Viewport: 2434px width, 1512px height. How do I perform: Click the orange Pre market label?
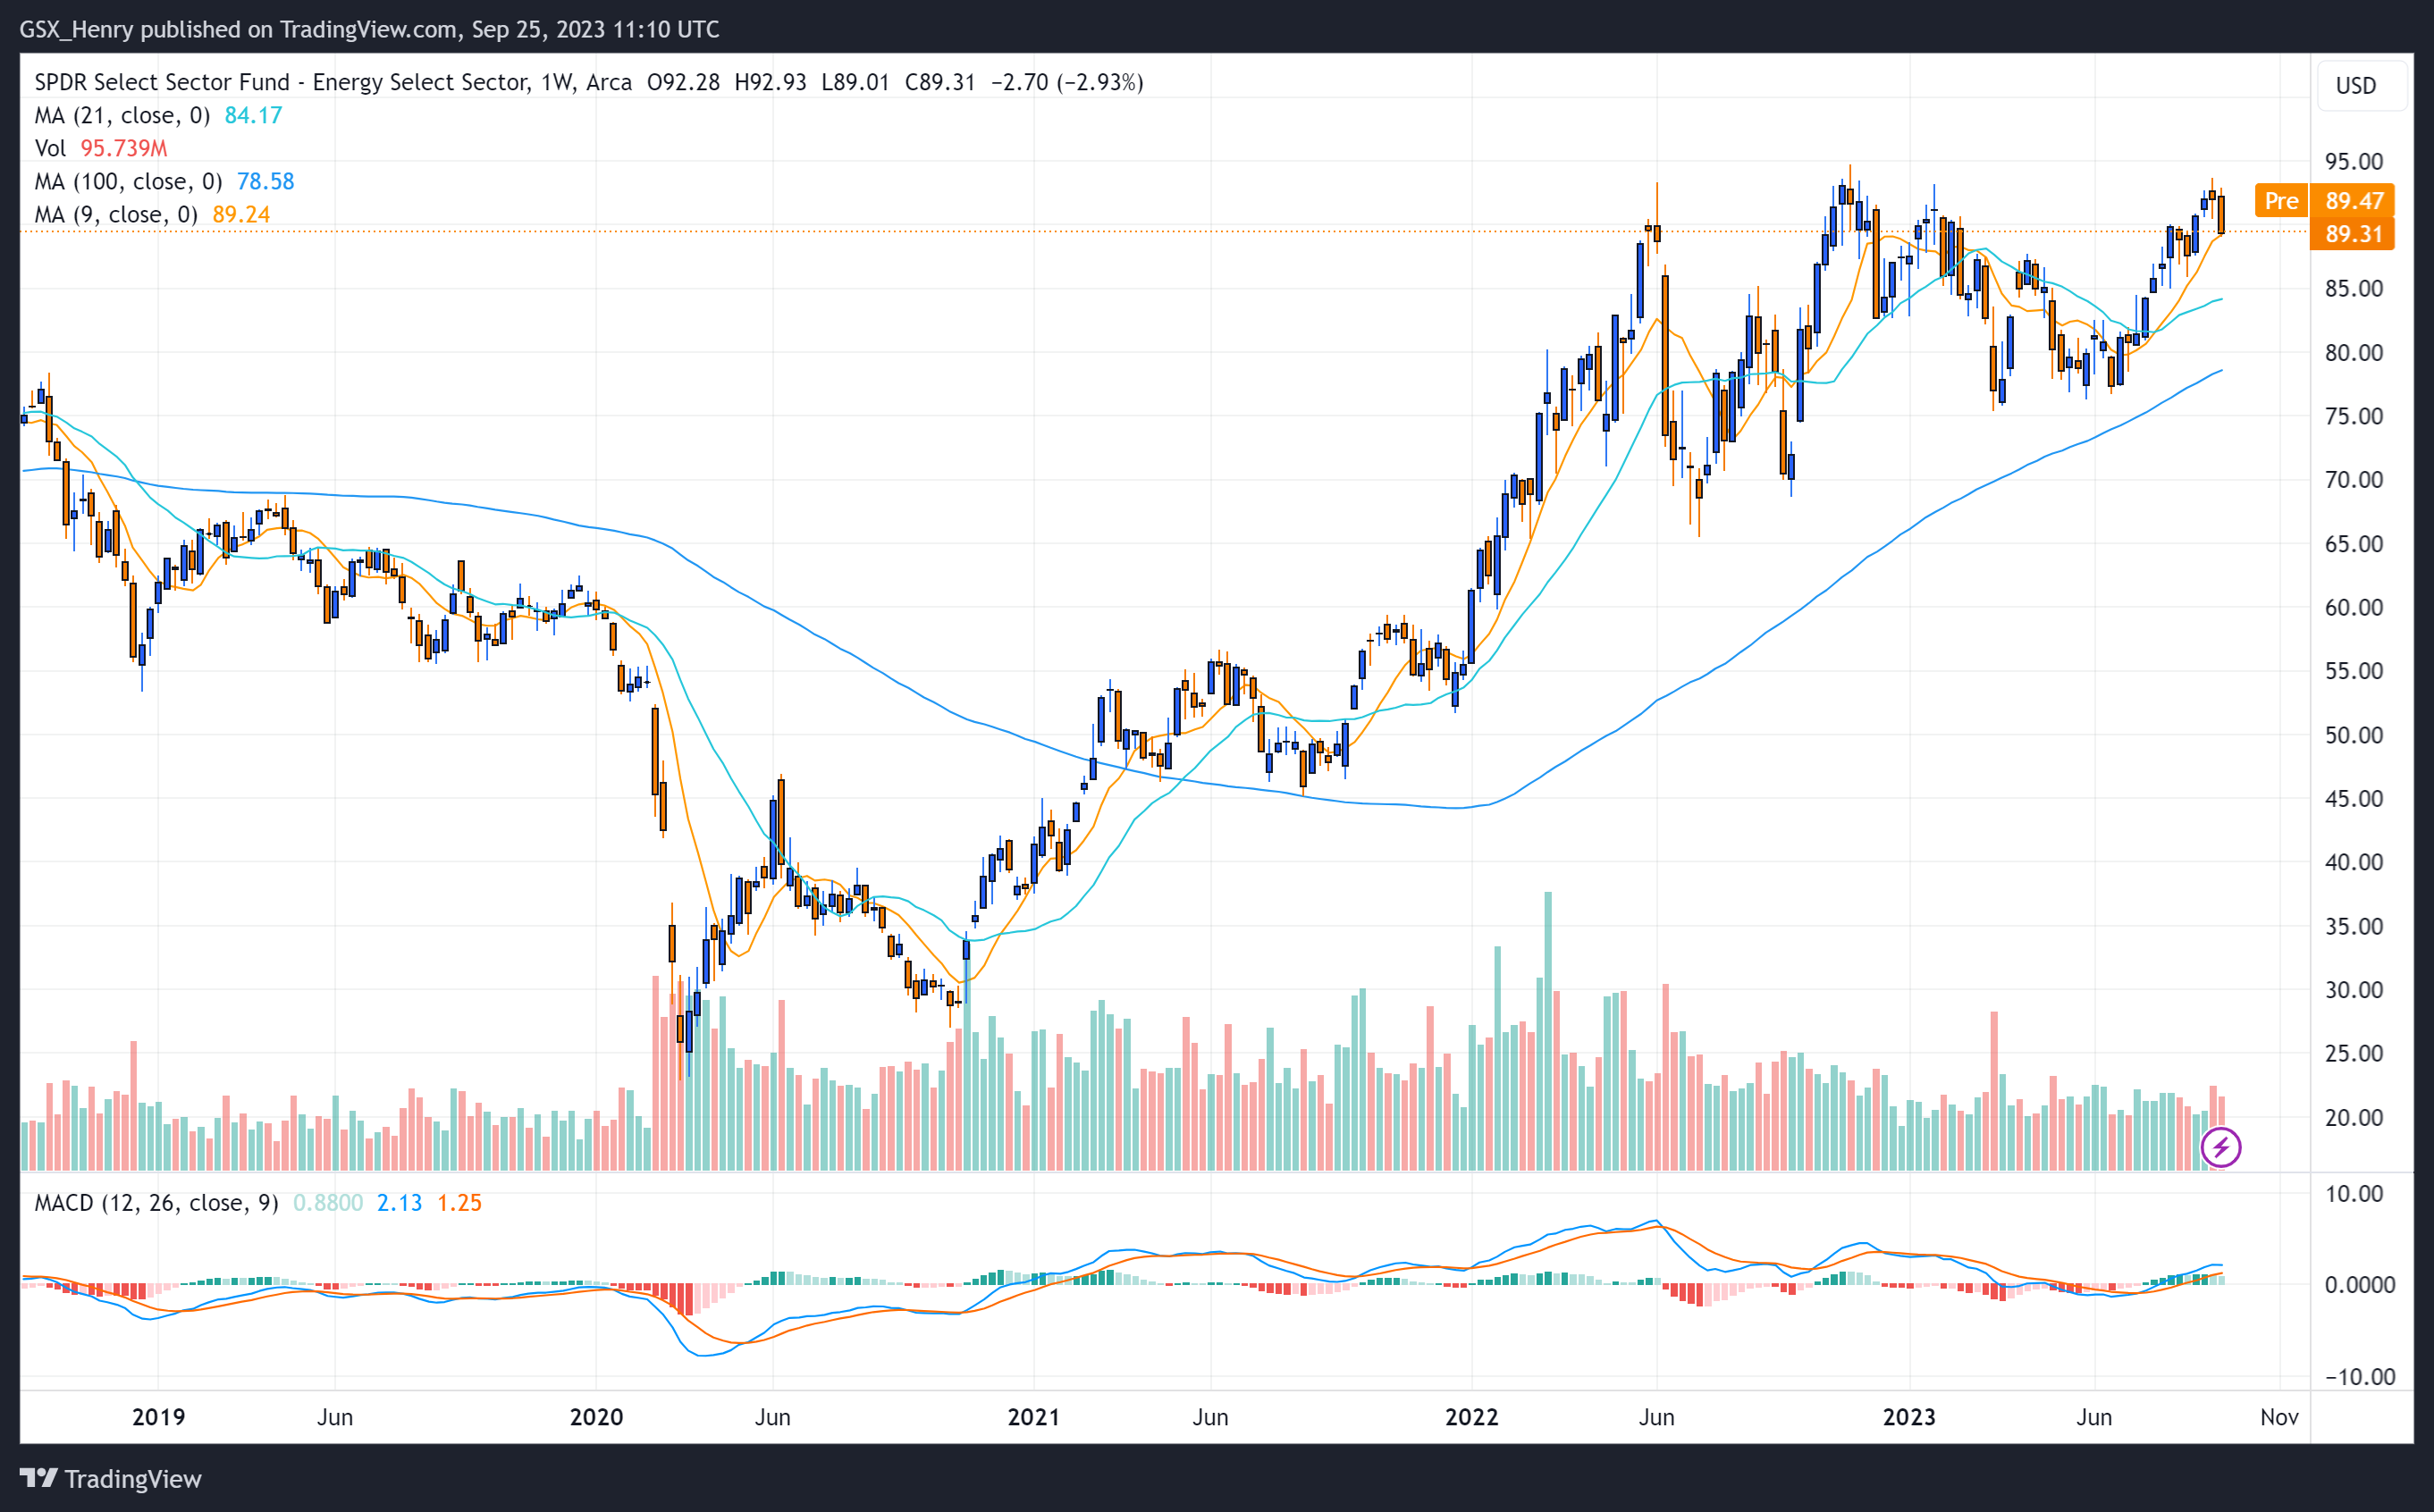pyautogui.click(x=2281, y=201)
